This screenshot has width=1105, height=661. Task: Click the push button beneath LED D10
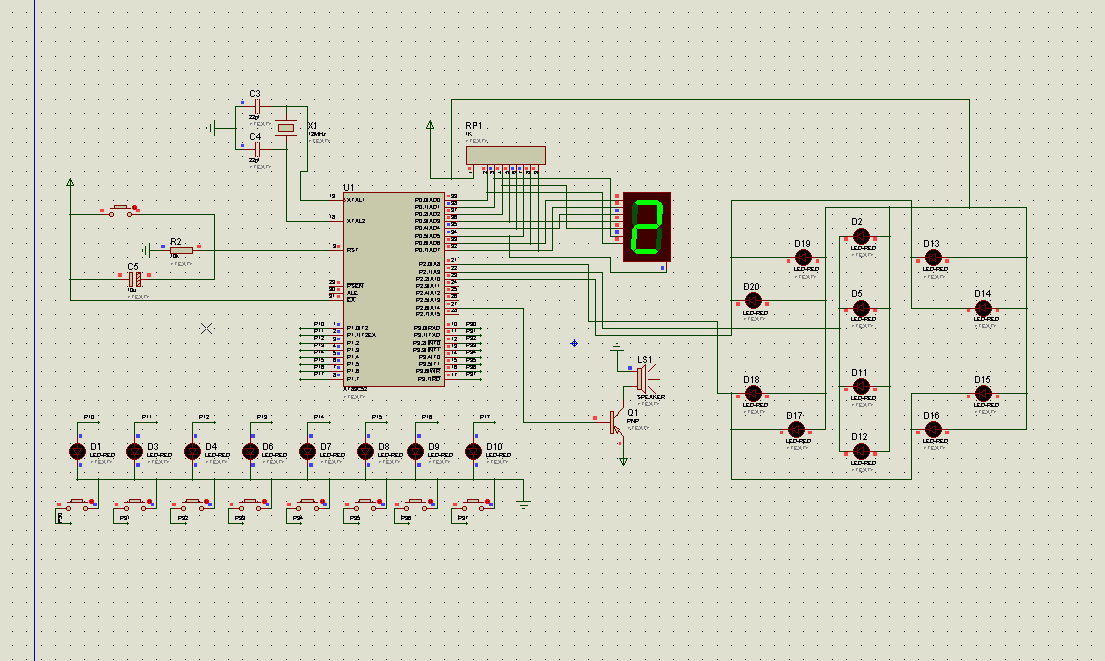pos(473,503)
